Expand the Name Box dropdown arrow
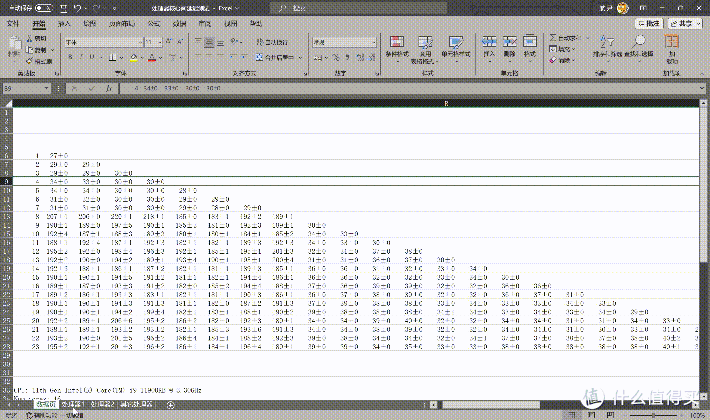This screenshot has height=420, width=710. click(x=46, y=89)
